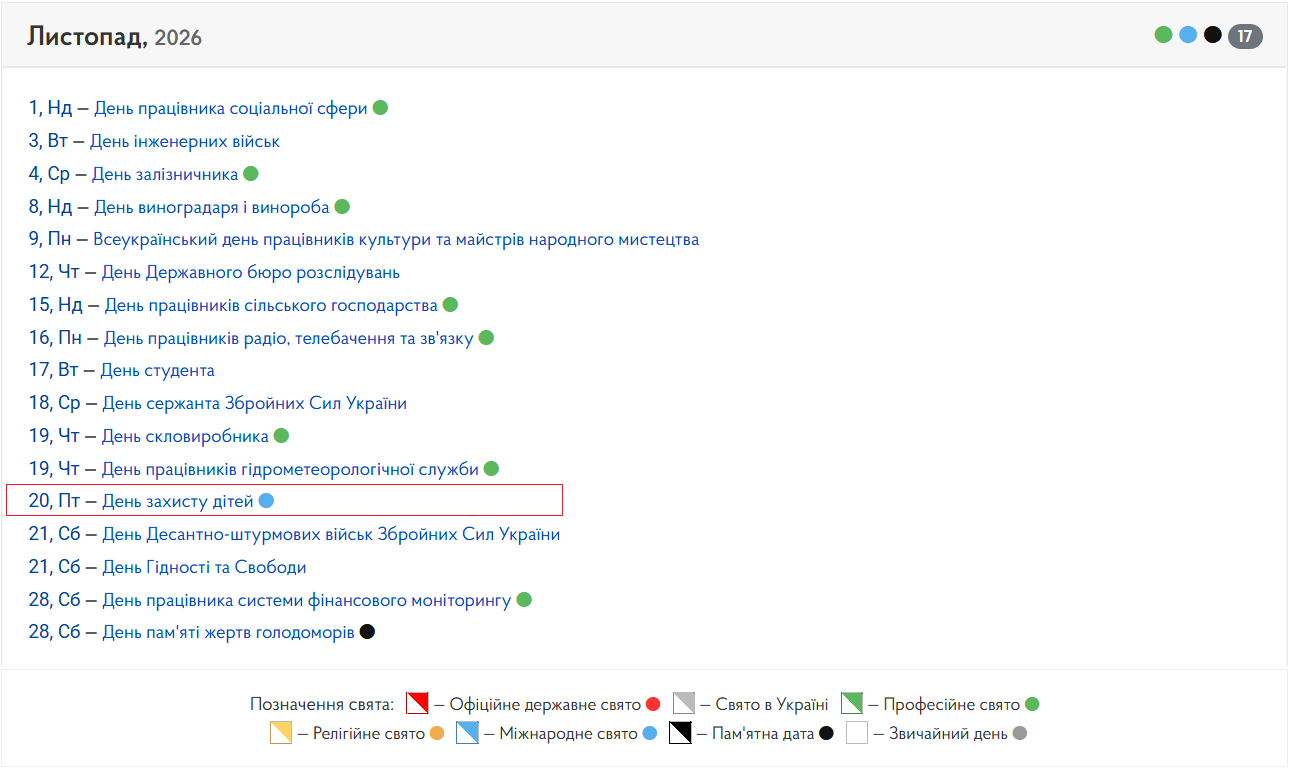Screen dimensions: 1290x768
Task: Click white Звичайний день legend swatch
Action: pos(857,733)
